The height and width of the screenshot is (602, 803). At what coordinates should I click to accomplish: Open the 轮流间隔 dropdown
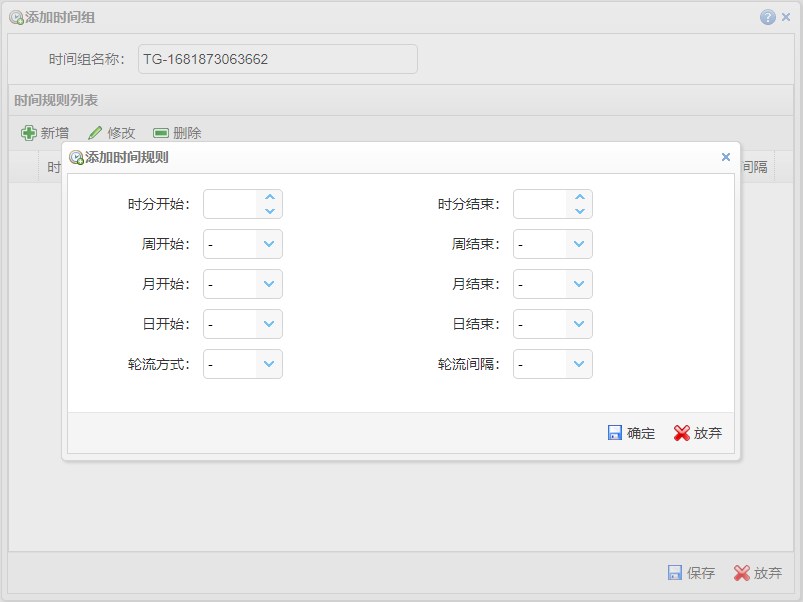[x=579, y=364]
